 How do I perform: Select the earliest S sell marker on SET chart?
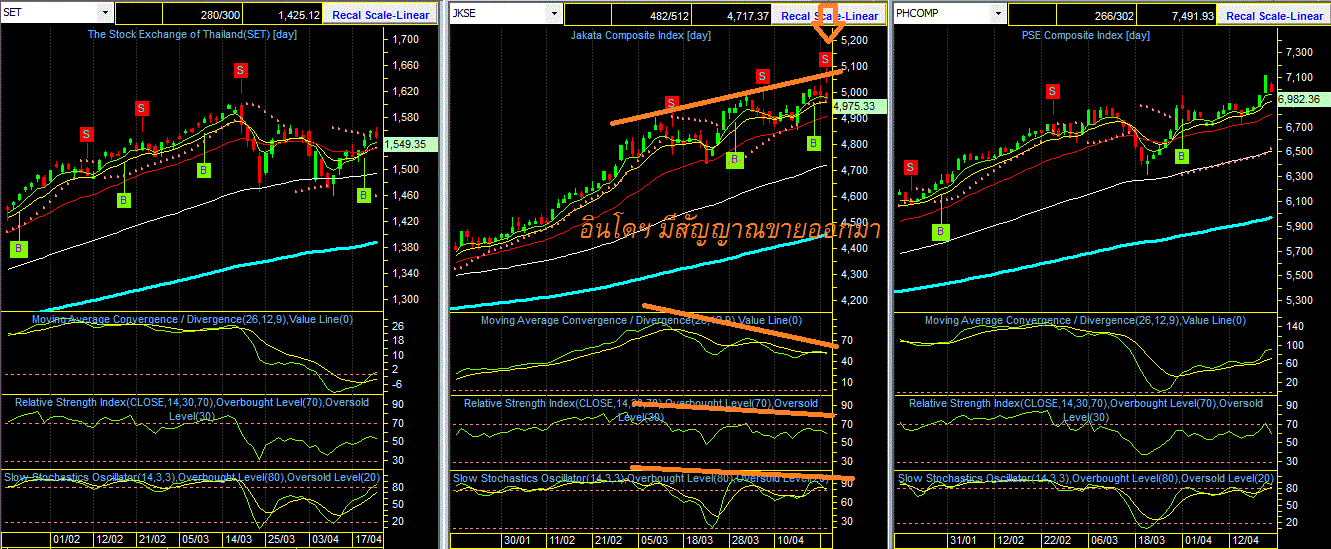tap(87, 133)
